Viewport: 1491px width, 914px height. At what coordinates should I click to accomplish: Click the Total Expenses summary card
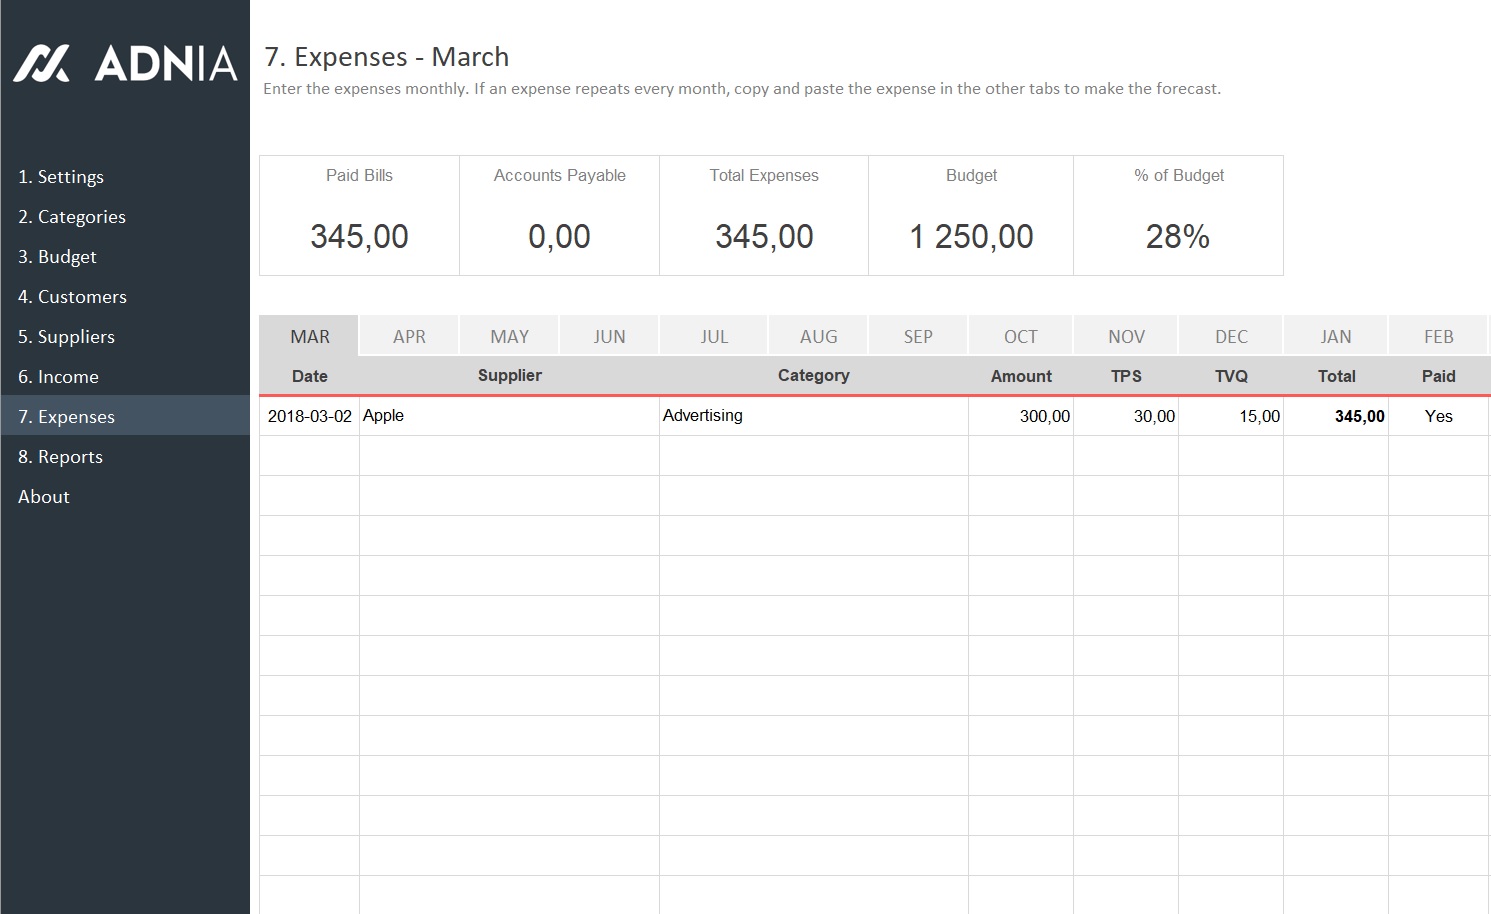click(x=764, y=215)
